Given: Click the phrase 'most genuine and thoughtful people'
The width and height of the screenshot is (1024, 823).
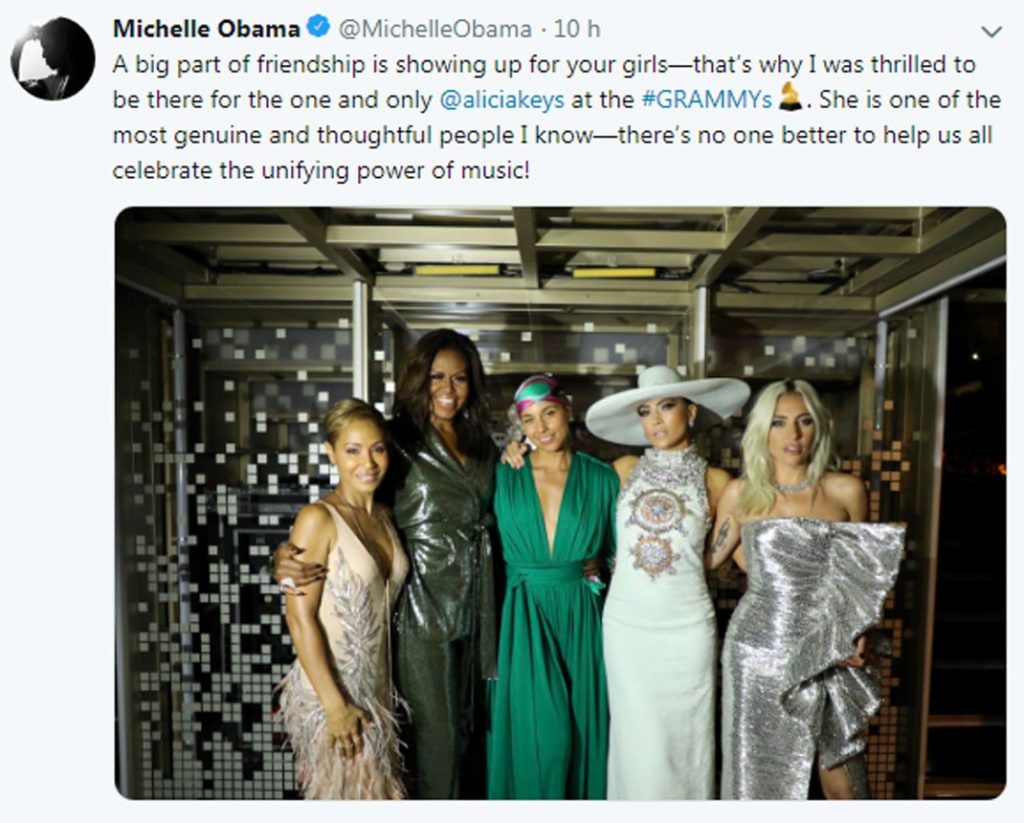Looking at the screenshot, I should point(313,135).
